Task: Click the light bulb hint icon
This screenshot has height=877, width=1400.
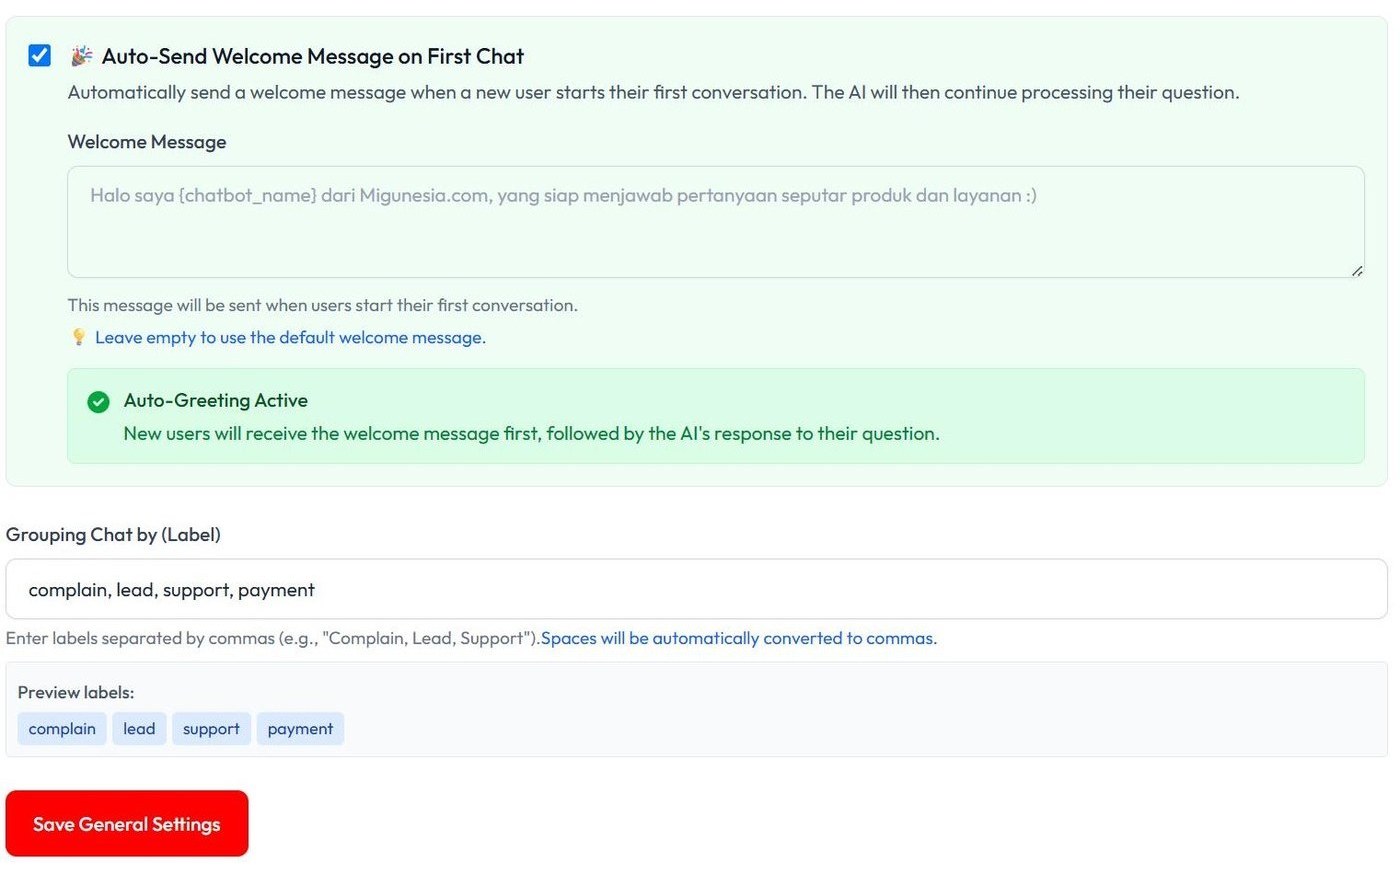Action: click(x=78, y=337)
